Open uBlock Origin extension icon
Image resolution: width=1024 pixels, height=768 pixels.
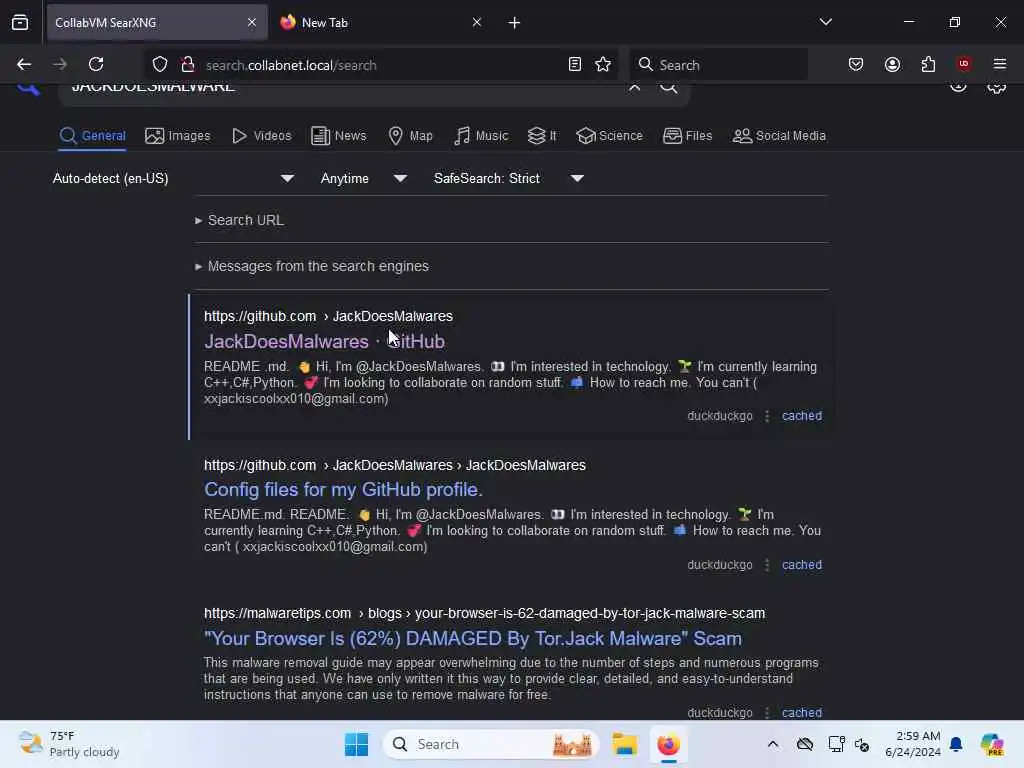coord(963,64)
